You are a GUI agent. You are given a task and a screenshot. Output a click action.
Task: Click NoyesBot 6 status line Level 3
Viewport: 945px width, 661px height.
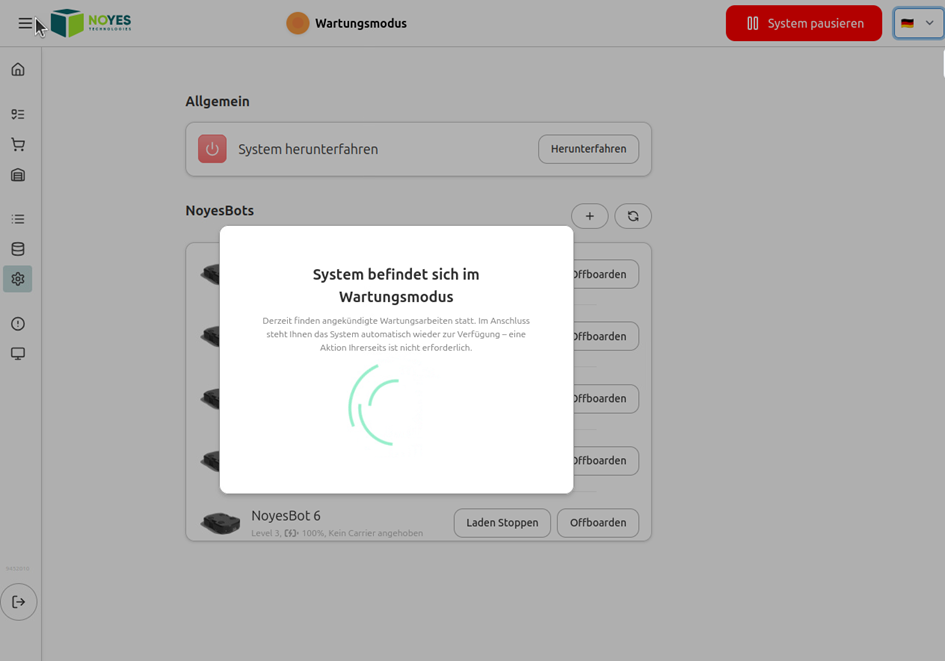[x=337, y=533]
